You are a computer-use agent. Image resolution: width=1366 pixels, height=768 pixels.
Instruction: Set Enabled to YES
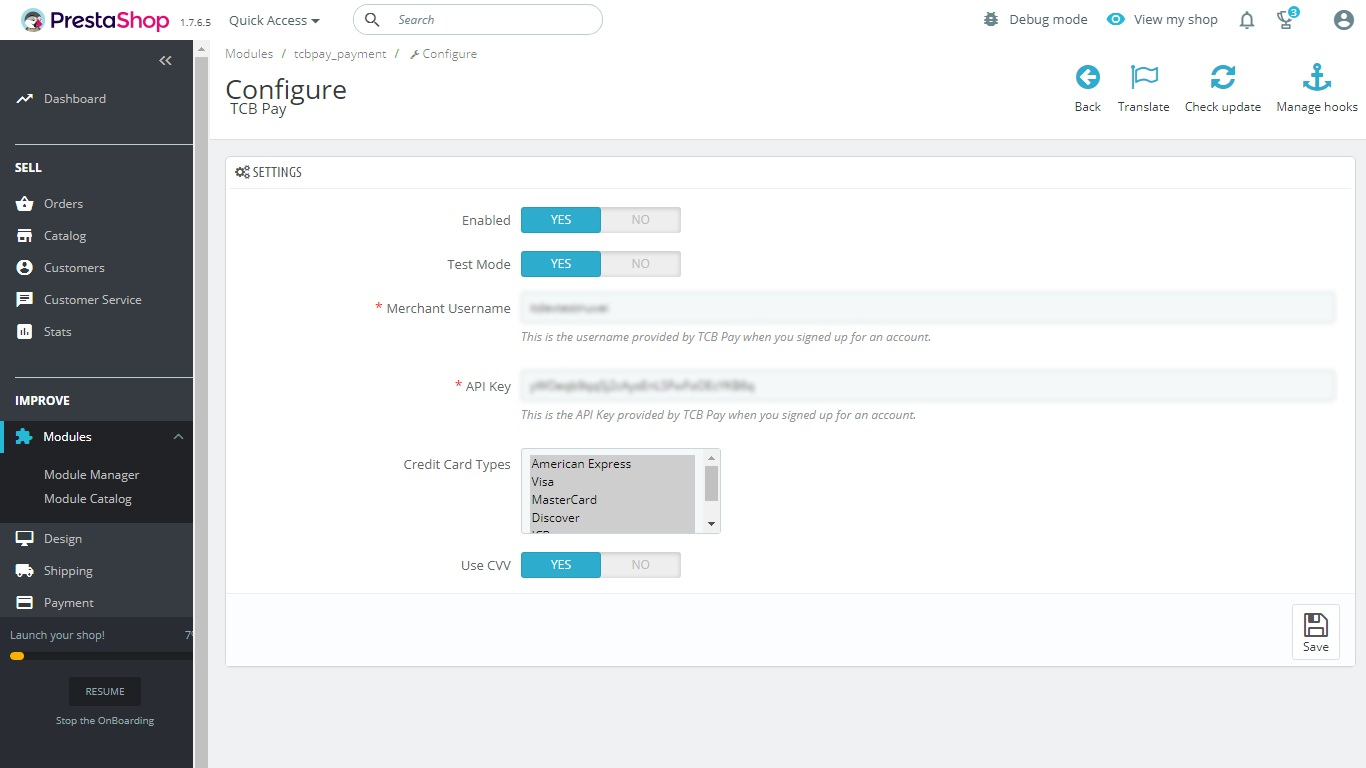tap(561, 220)
